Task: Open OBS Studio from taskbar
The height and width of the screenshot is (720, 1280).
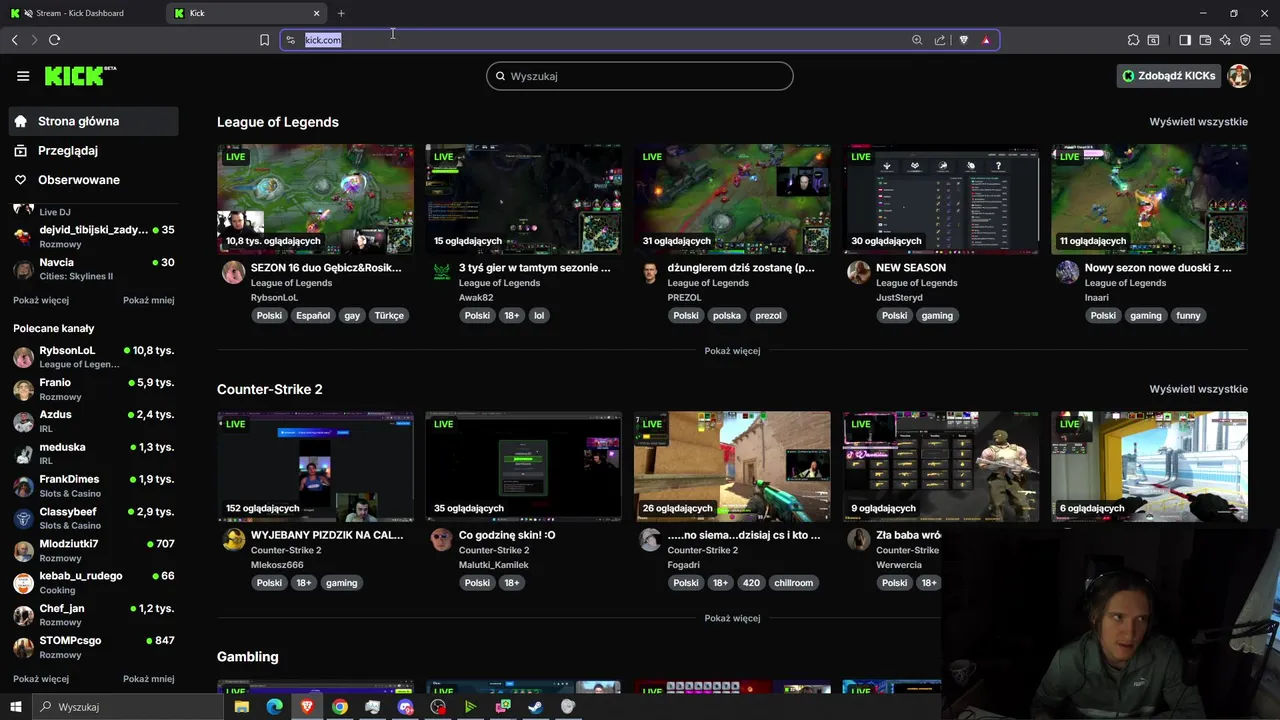Action: click(x=438, y=707)
